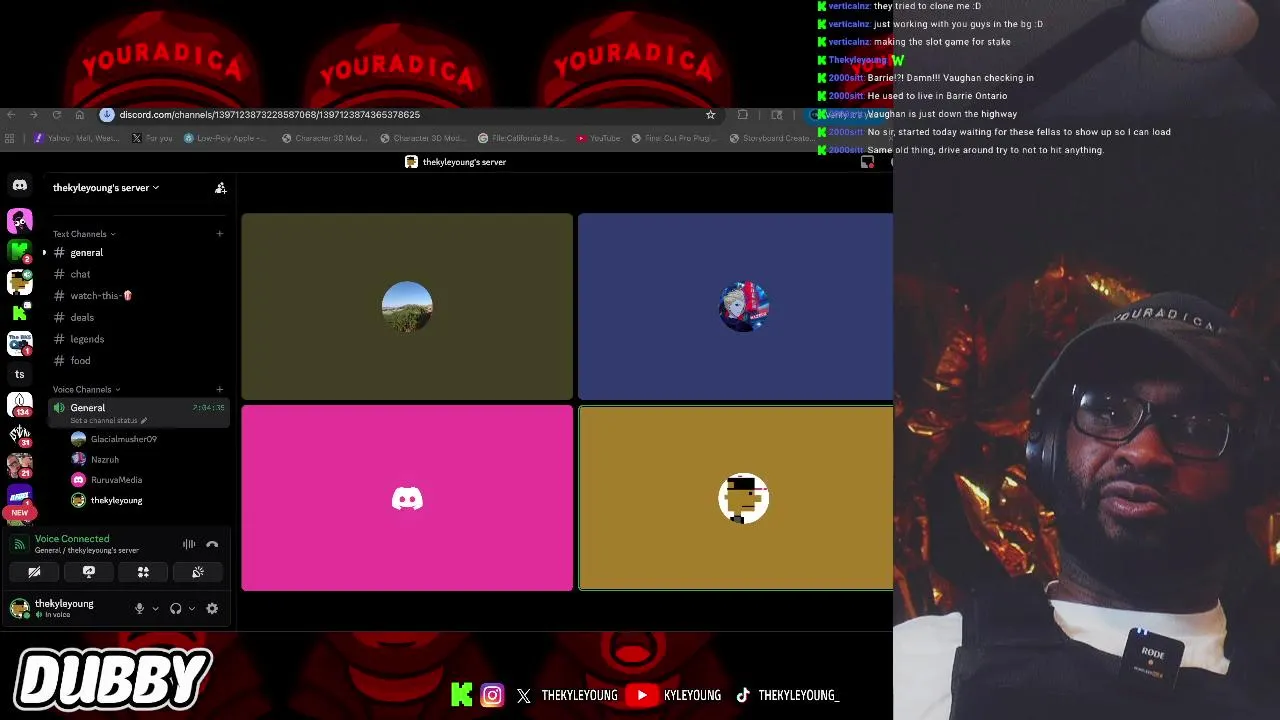Open the 'ts' server icon

tap(19, 374)
